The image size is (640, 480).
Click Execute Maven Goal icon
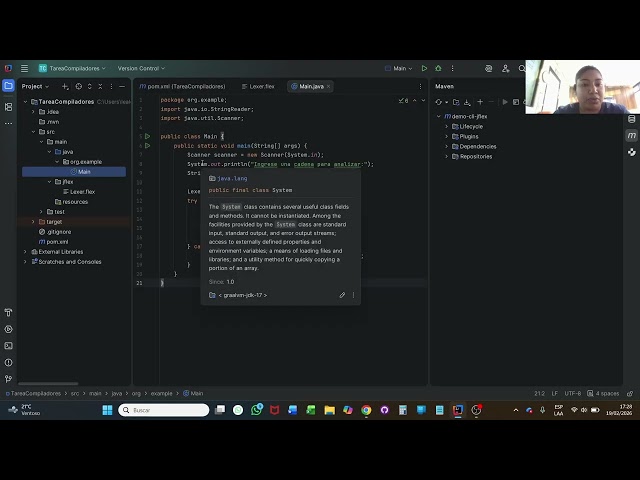[x=516, y=102]
